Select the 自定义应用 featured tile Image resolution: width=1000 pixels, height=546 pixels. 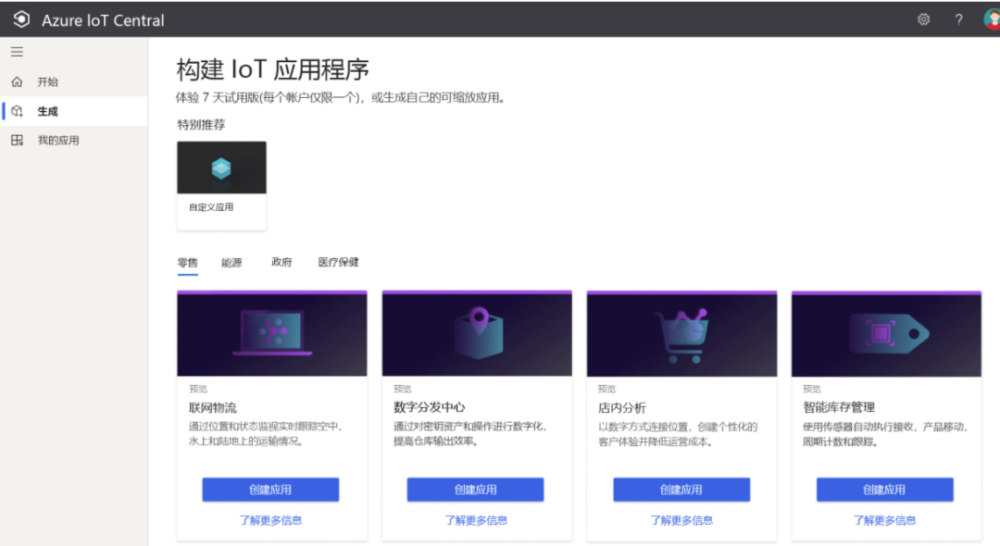point(221,185)
